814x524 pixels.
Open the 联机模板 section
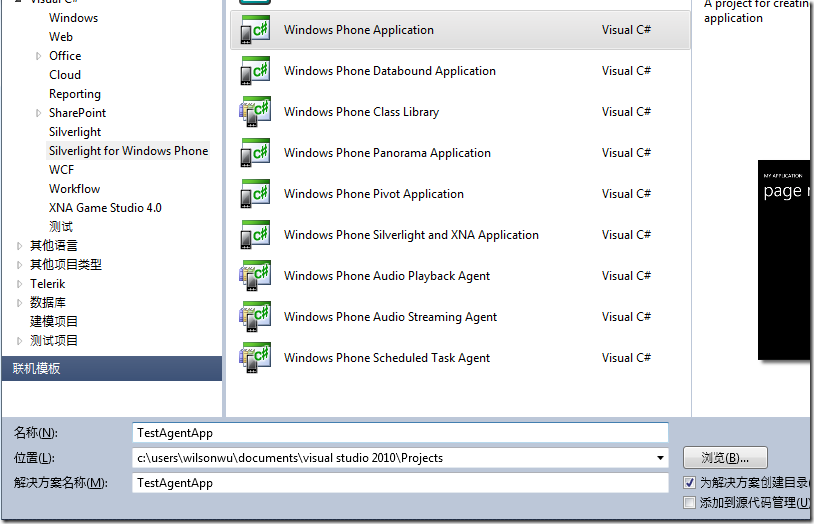pos(112,368)
